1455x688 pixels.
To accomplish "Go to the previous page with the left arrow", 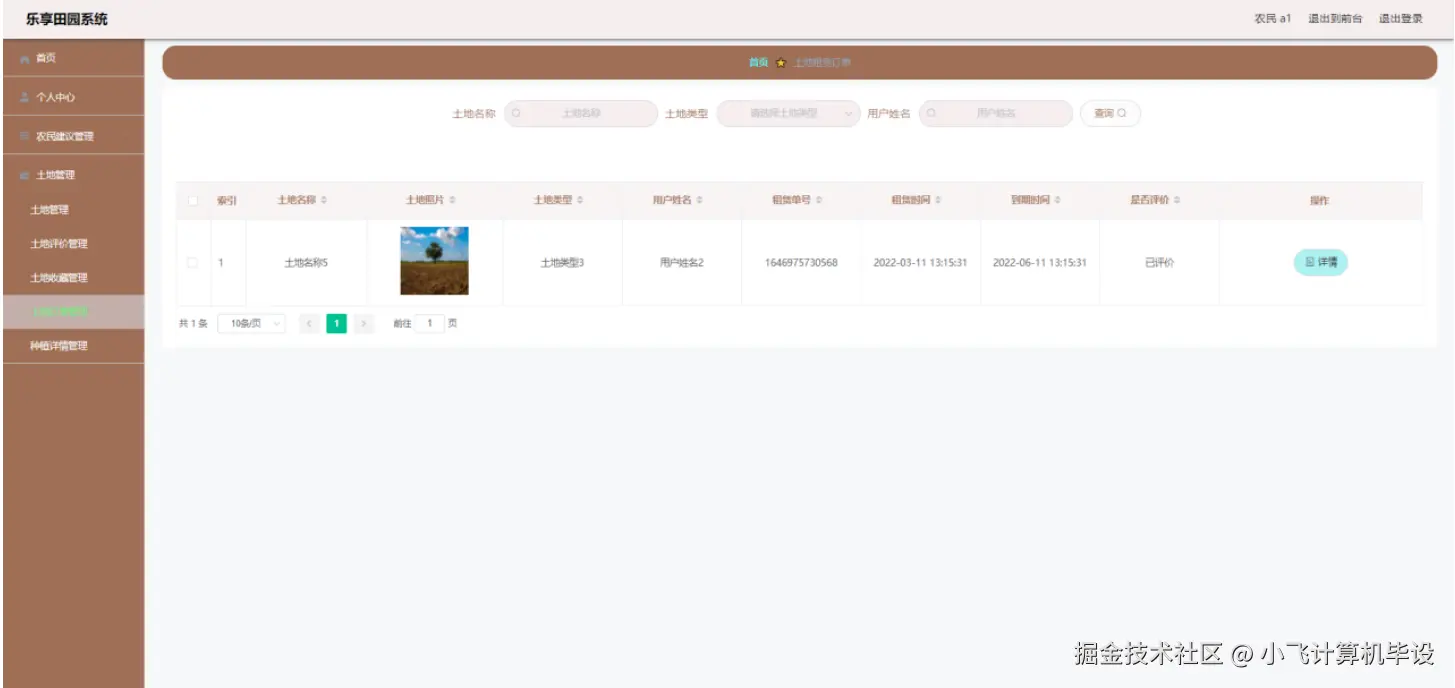I will (x=310, y=324).
